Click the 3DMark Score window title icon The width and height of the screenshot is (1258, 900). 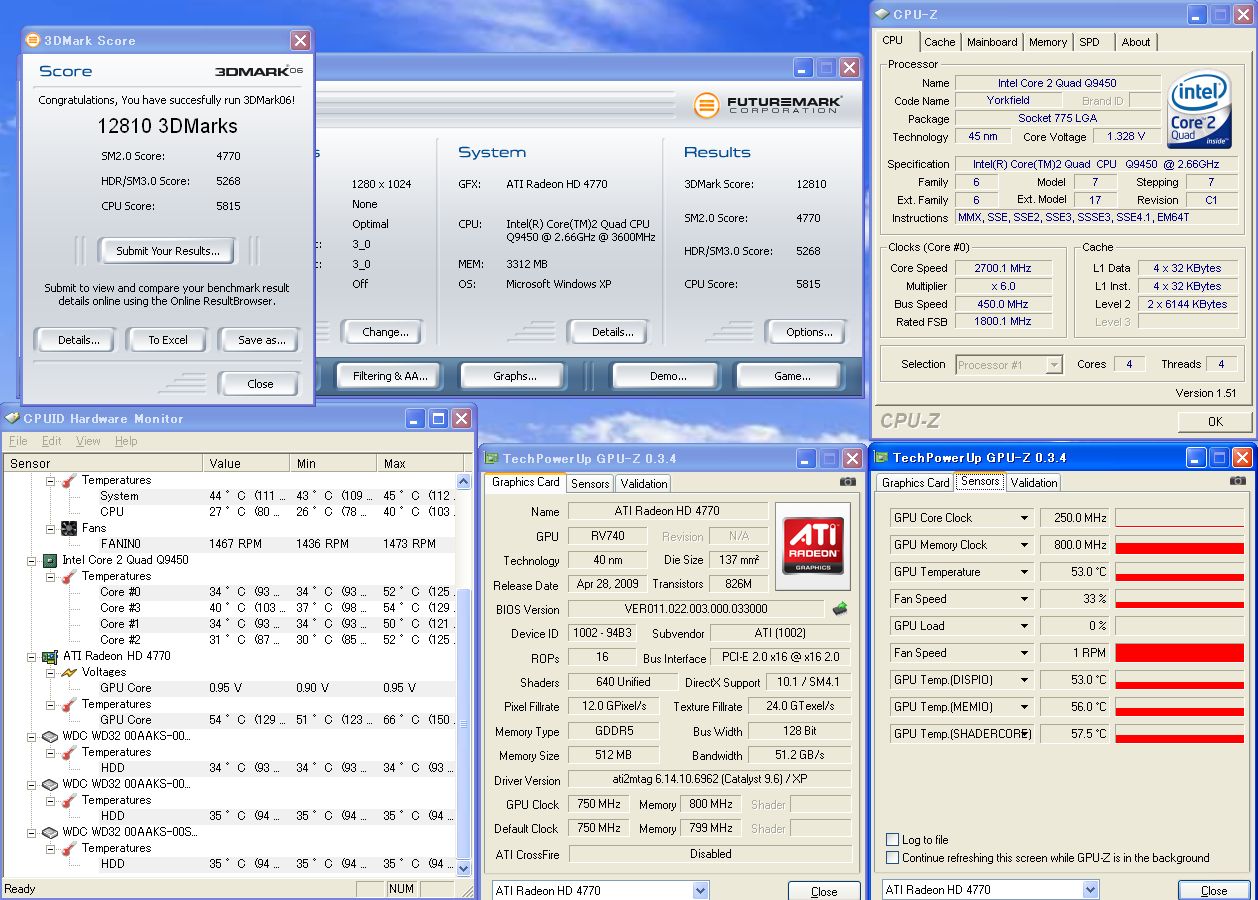coord(32,40)
